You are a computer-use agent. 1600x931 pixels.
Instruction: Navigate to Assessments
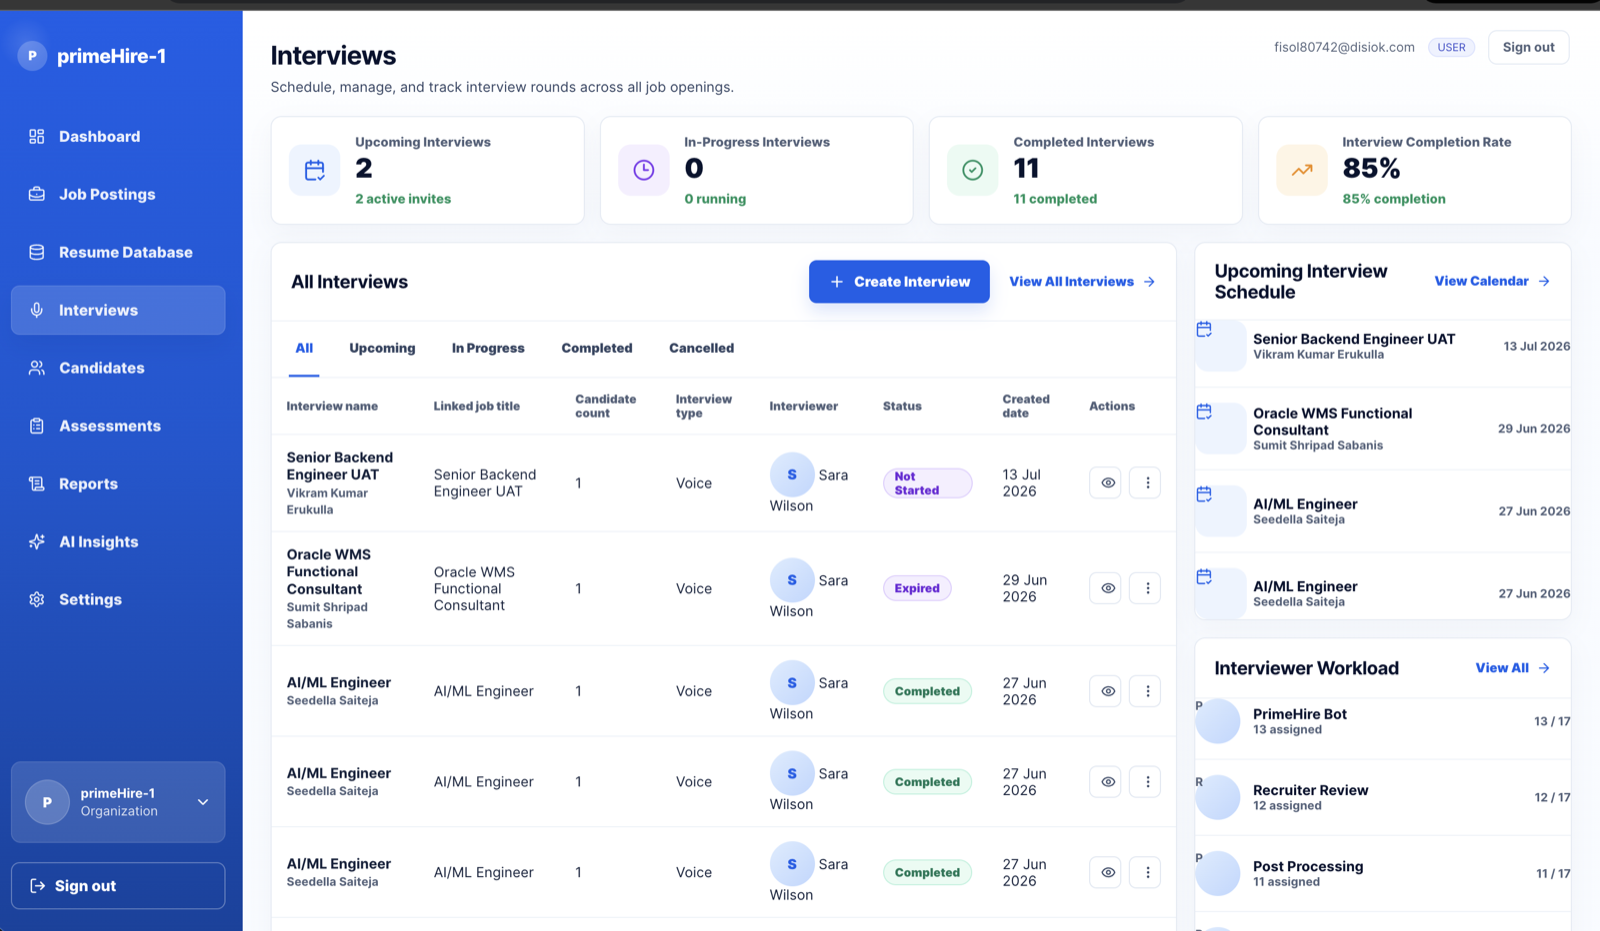[x=118, y=426]
